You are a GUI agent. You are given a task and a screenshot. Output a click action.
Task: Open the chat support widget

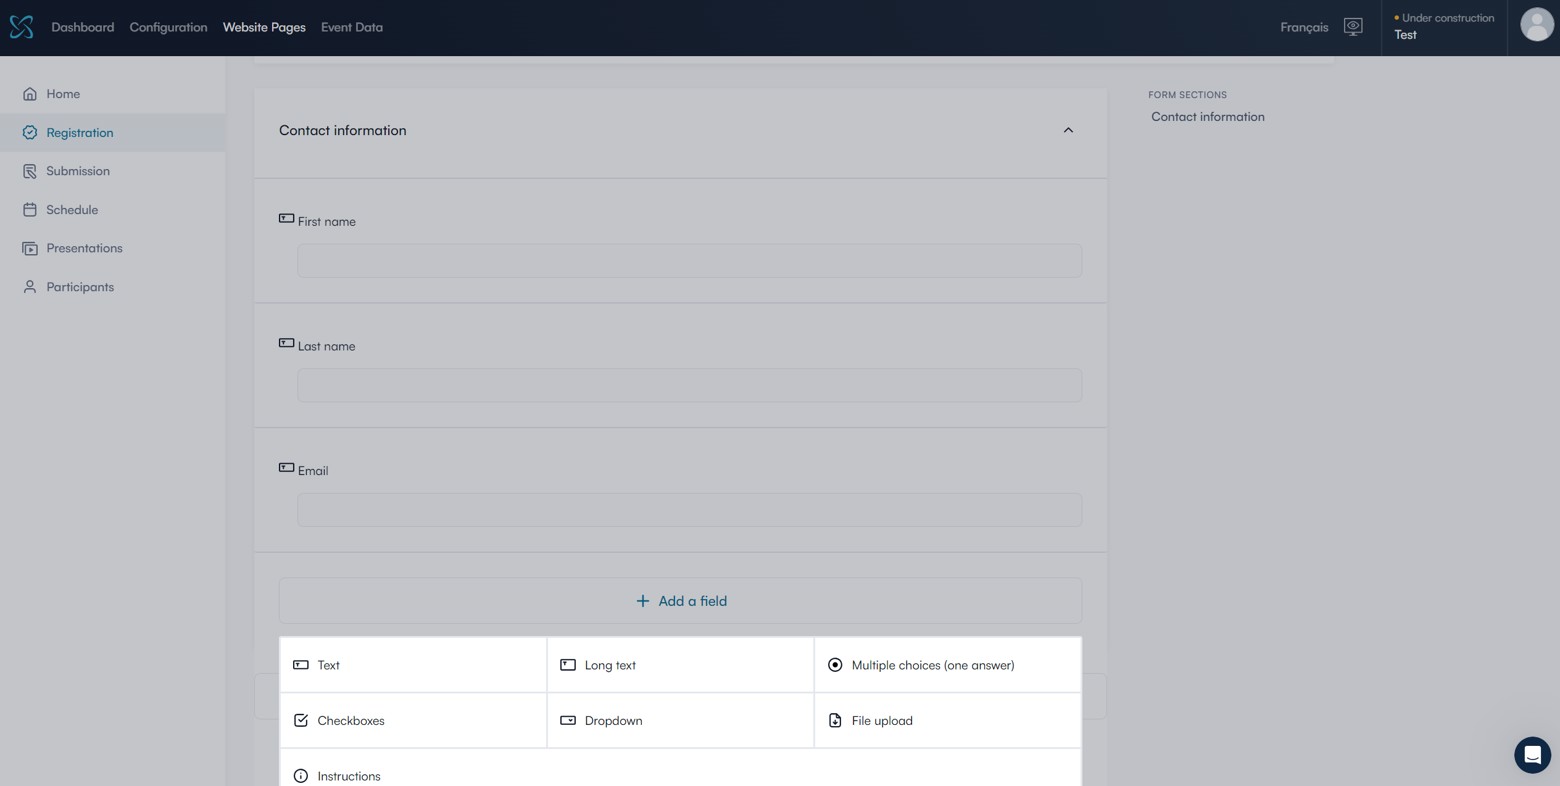click(1531, 755)
